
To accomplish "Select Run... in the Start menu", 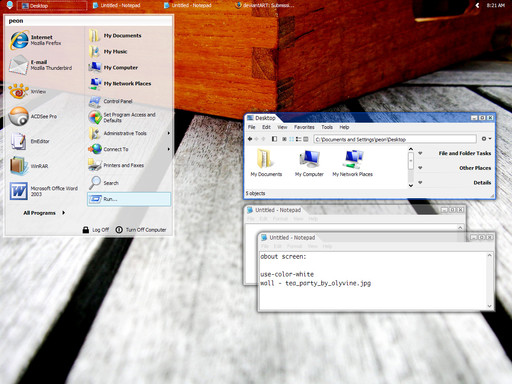I will (x=129, y=199).
